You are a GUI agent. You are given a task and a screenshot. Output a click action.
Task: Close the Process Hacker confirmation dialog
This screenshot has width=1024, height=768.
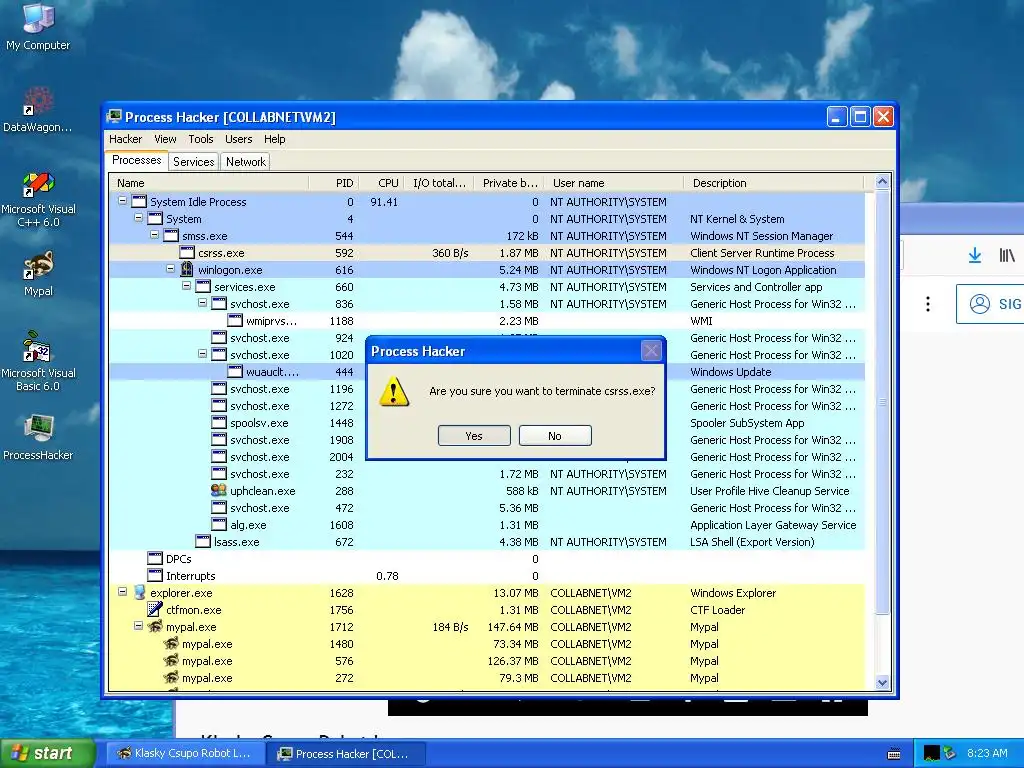pos(651,351)
